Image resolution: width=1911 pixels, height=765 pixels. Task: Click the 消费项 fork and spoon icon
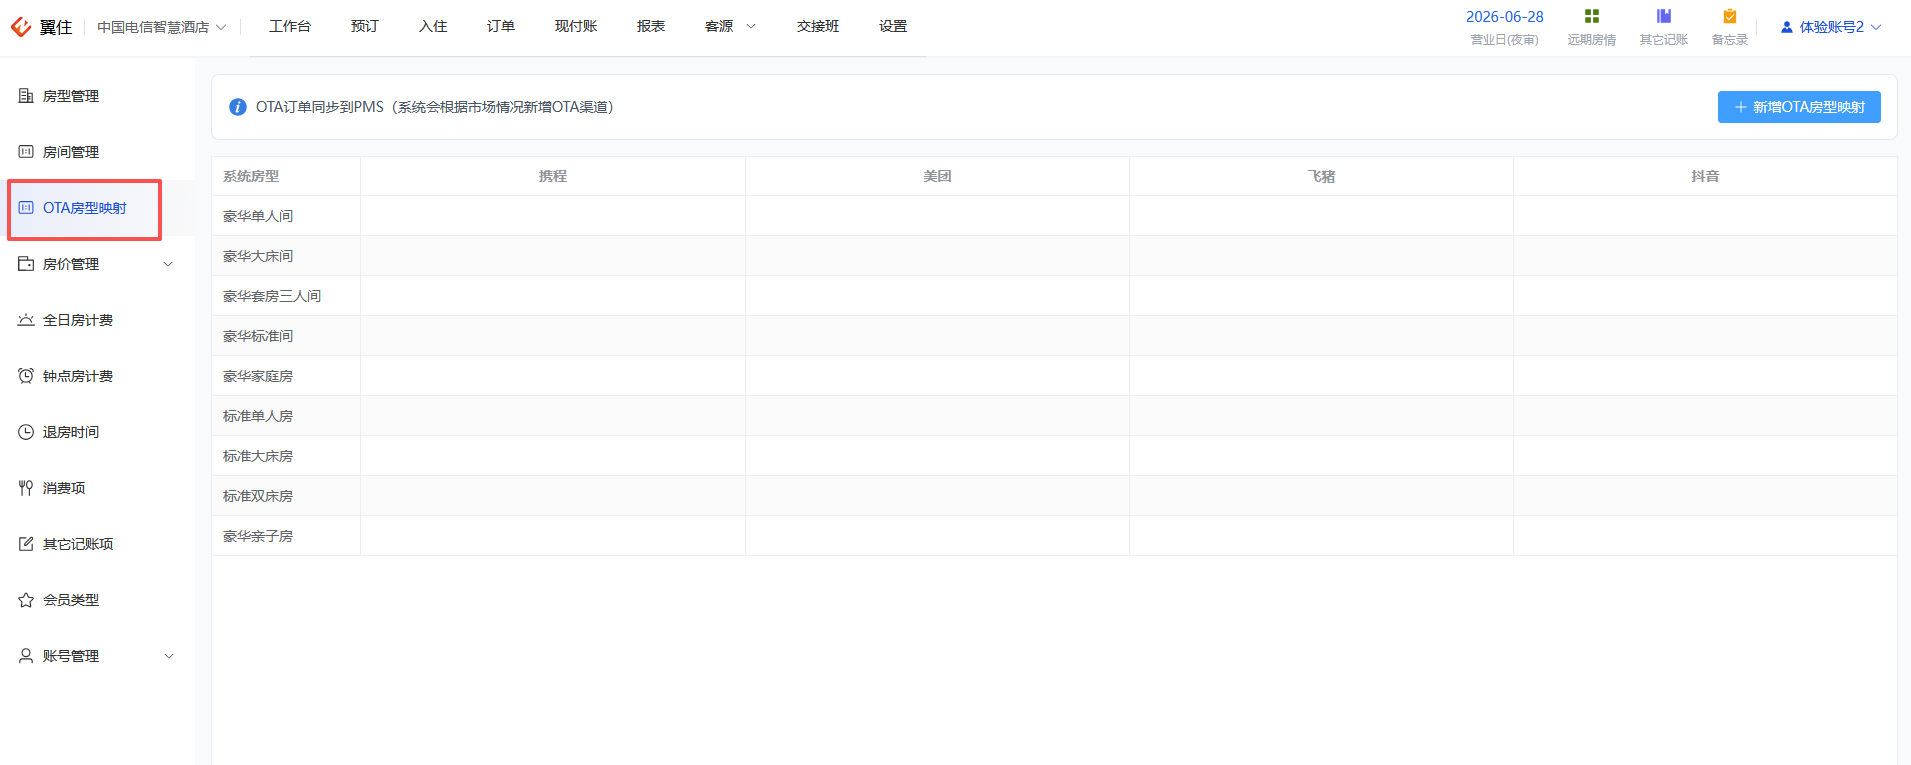[26, 488]
